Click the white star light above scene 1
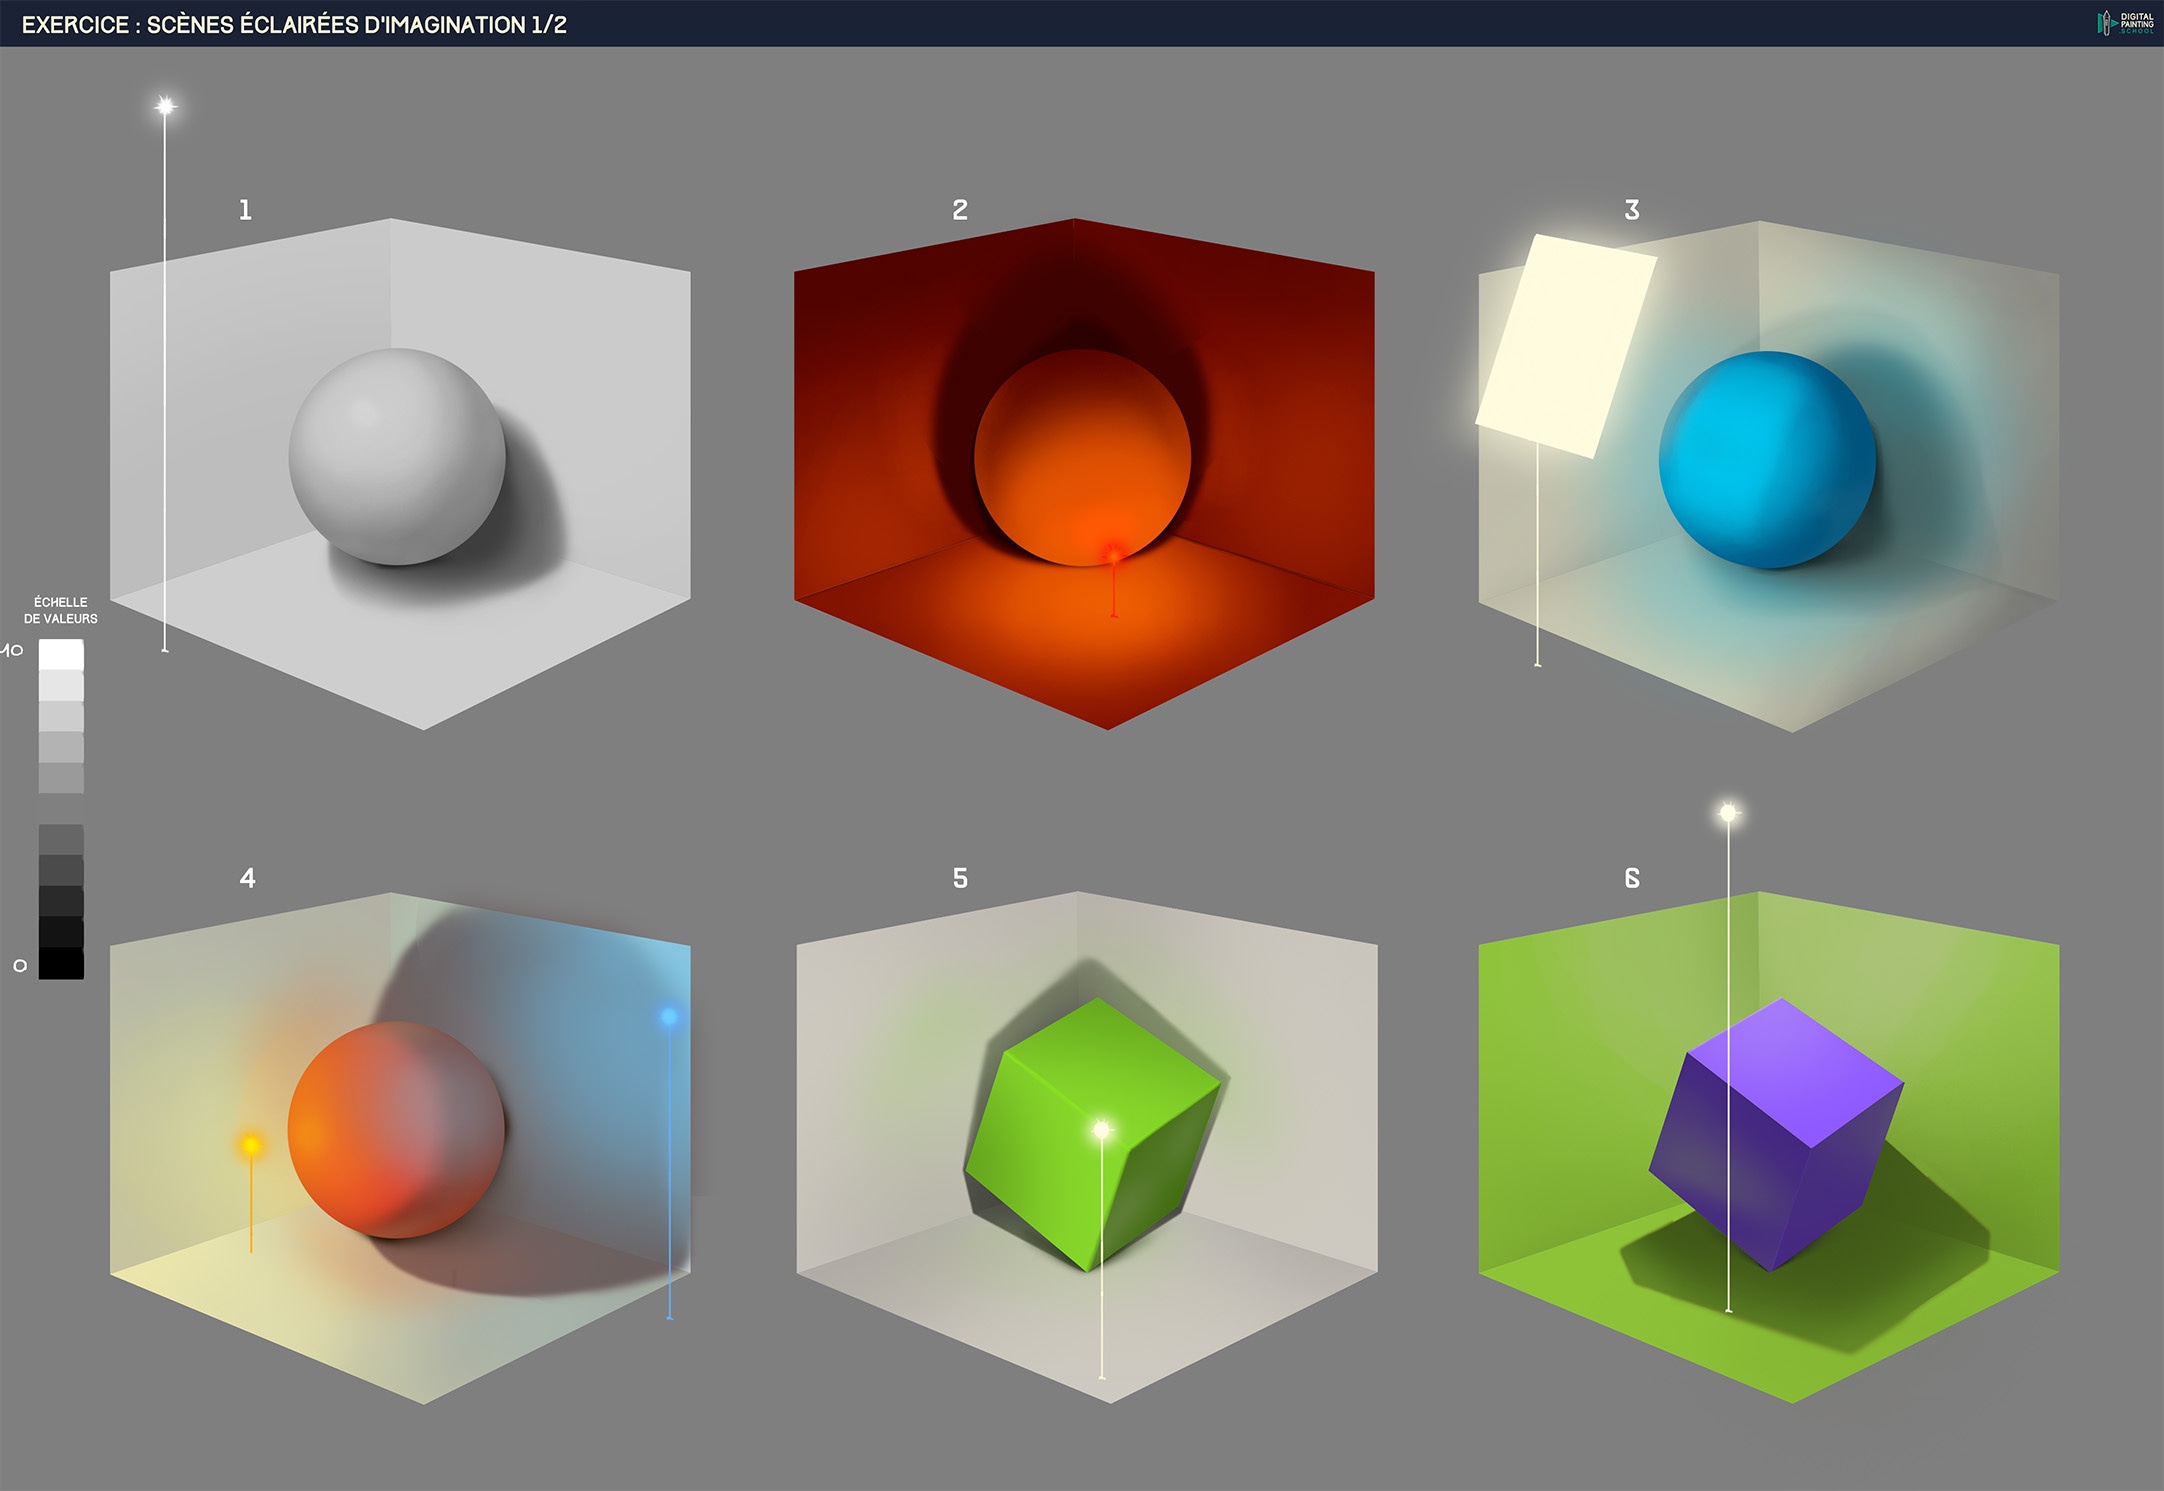 166,105
